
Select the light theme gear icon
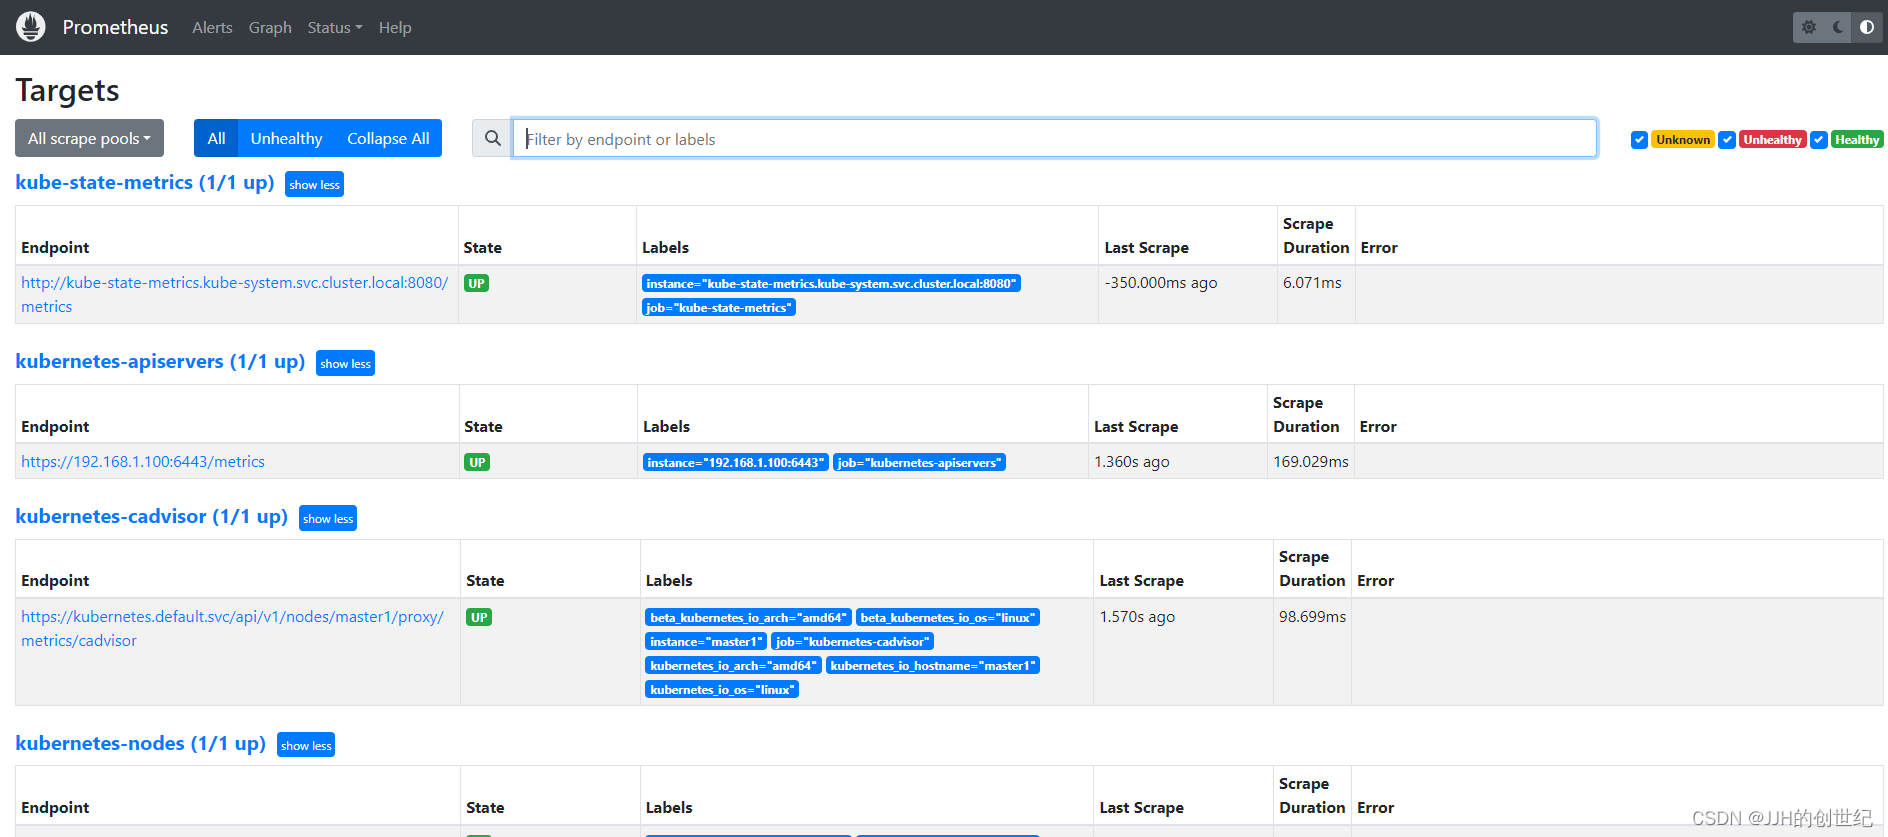point(1809,27)
